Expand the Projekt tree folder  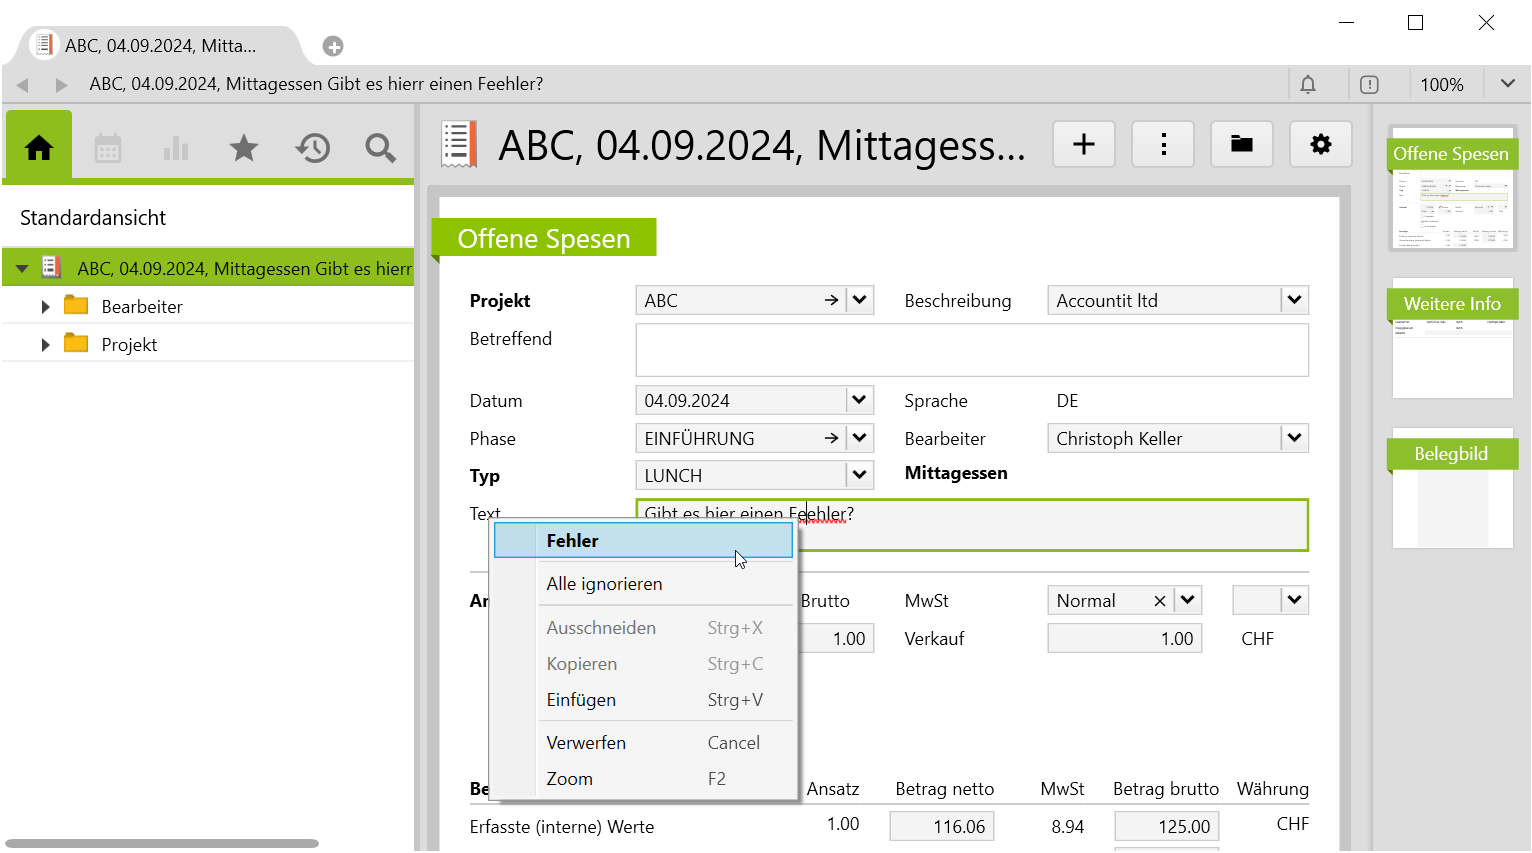click(x=45, y=345)
